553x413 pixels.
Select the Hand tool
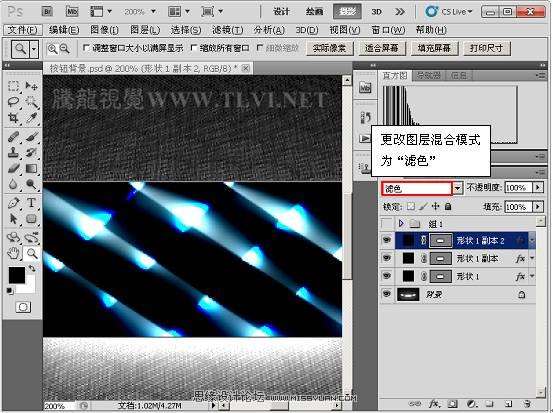coord(13,253)
